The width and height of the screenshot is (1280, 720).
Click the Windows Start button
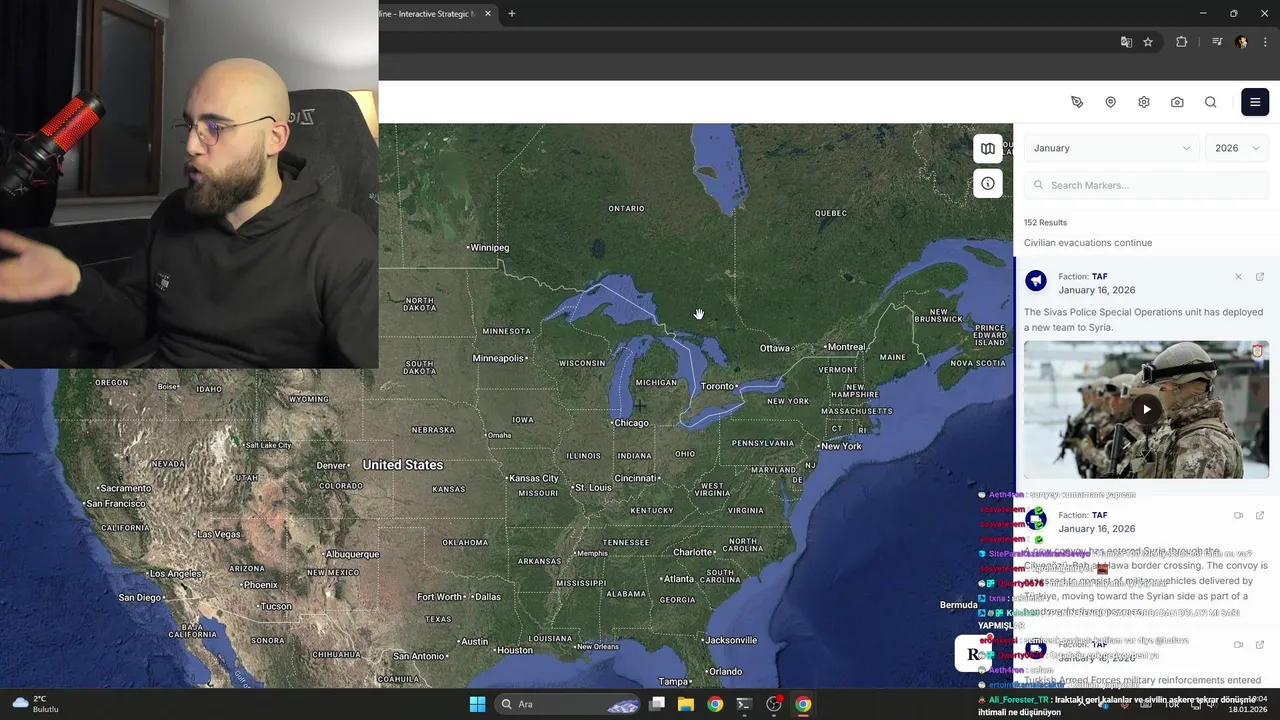(x=477, y=704)
